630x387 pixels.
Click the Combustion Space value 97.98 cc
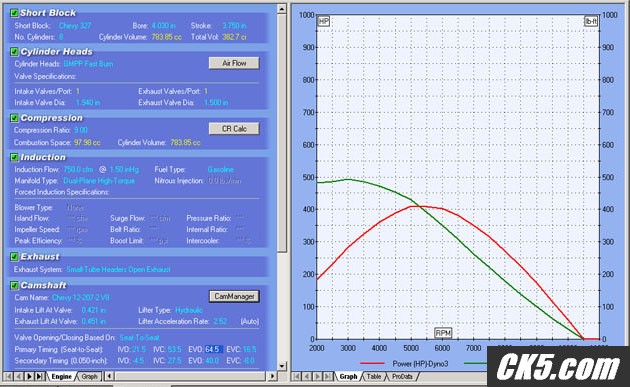point(87,143)
